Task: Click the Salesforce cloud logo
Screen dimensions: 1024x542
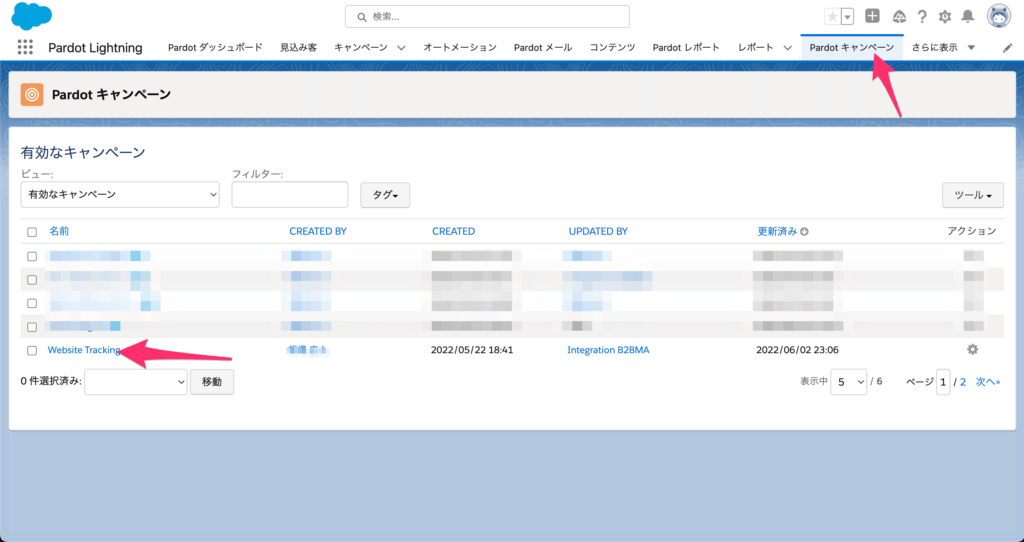Action: pos(31,16)
